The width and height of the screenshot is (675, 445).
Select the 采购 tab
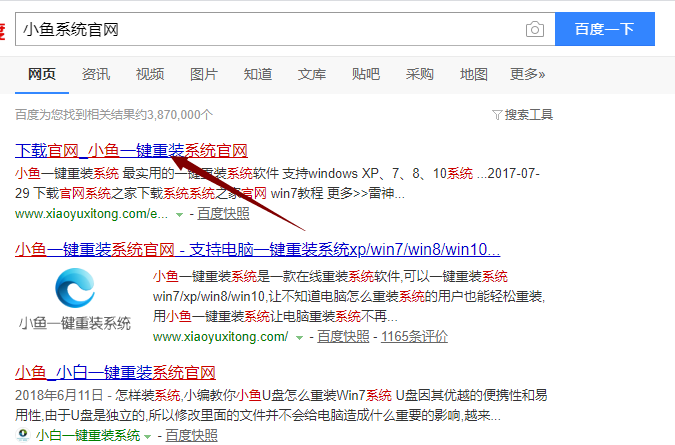(x=420, y=74)
